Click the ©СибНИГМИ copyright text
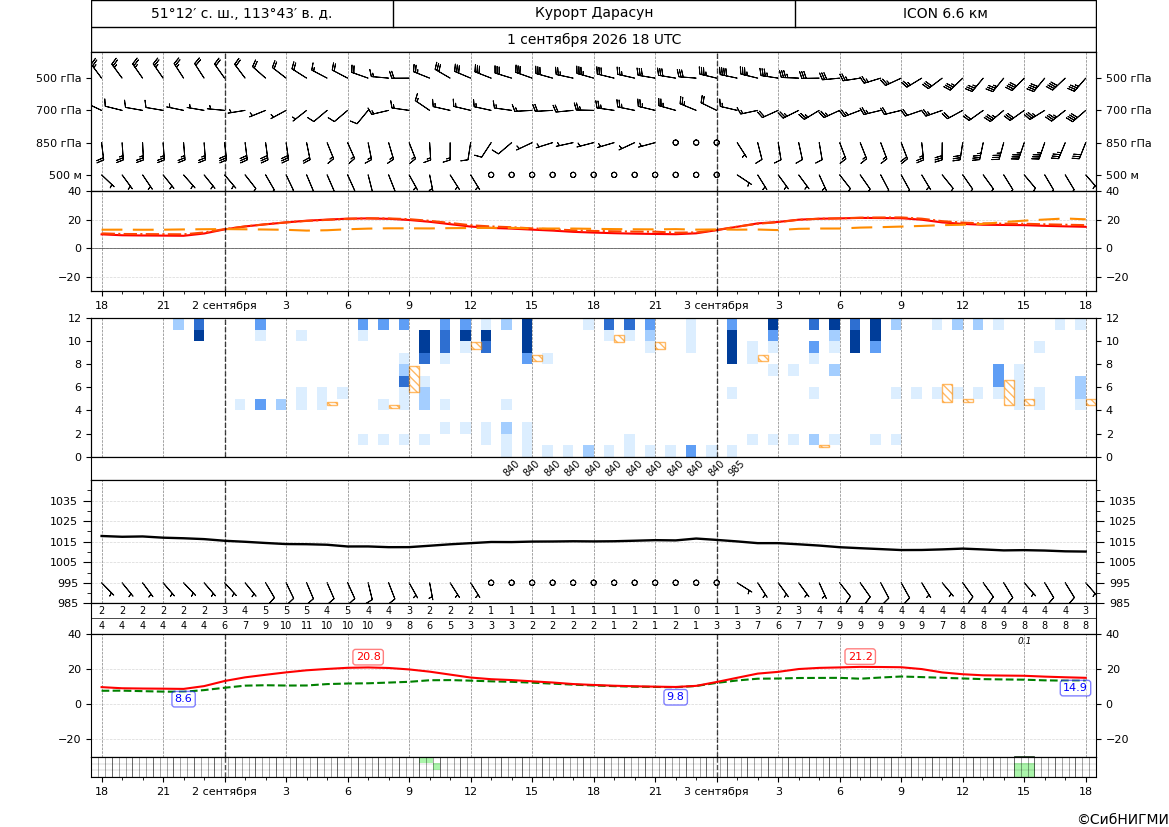Image resolution: width=1169 pixels, height=827 pixels. (1122, 820)
